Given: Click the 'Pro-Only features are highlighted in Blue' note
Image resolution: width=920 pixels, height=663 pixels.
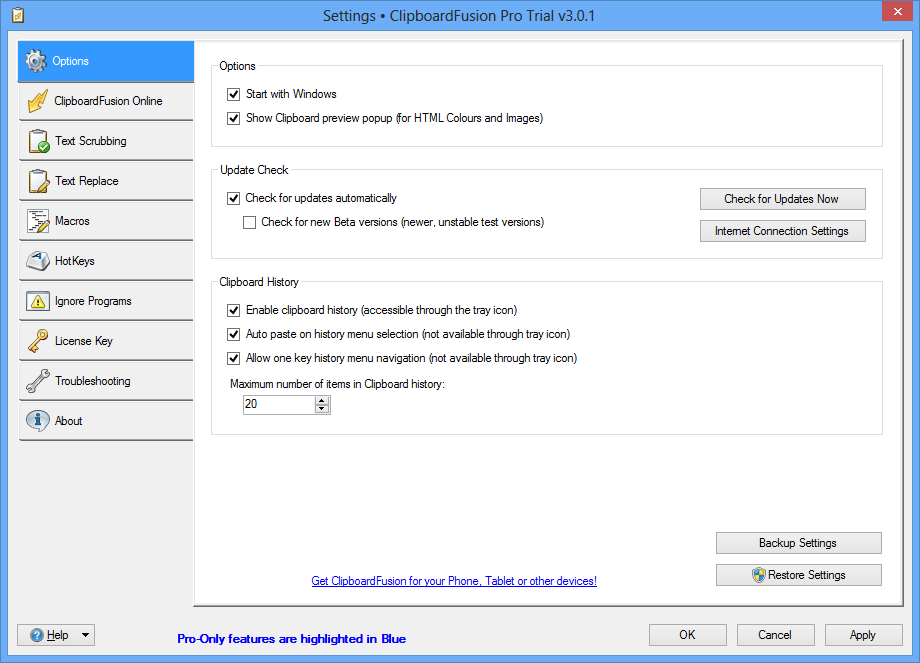Looking at the screenshot, I should click(x=292, y=639).
